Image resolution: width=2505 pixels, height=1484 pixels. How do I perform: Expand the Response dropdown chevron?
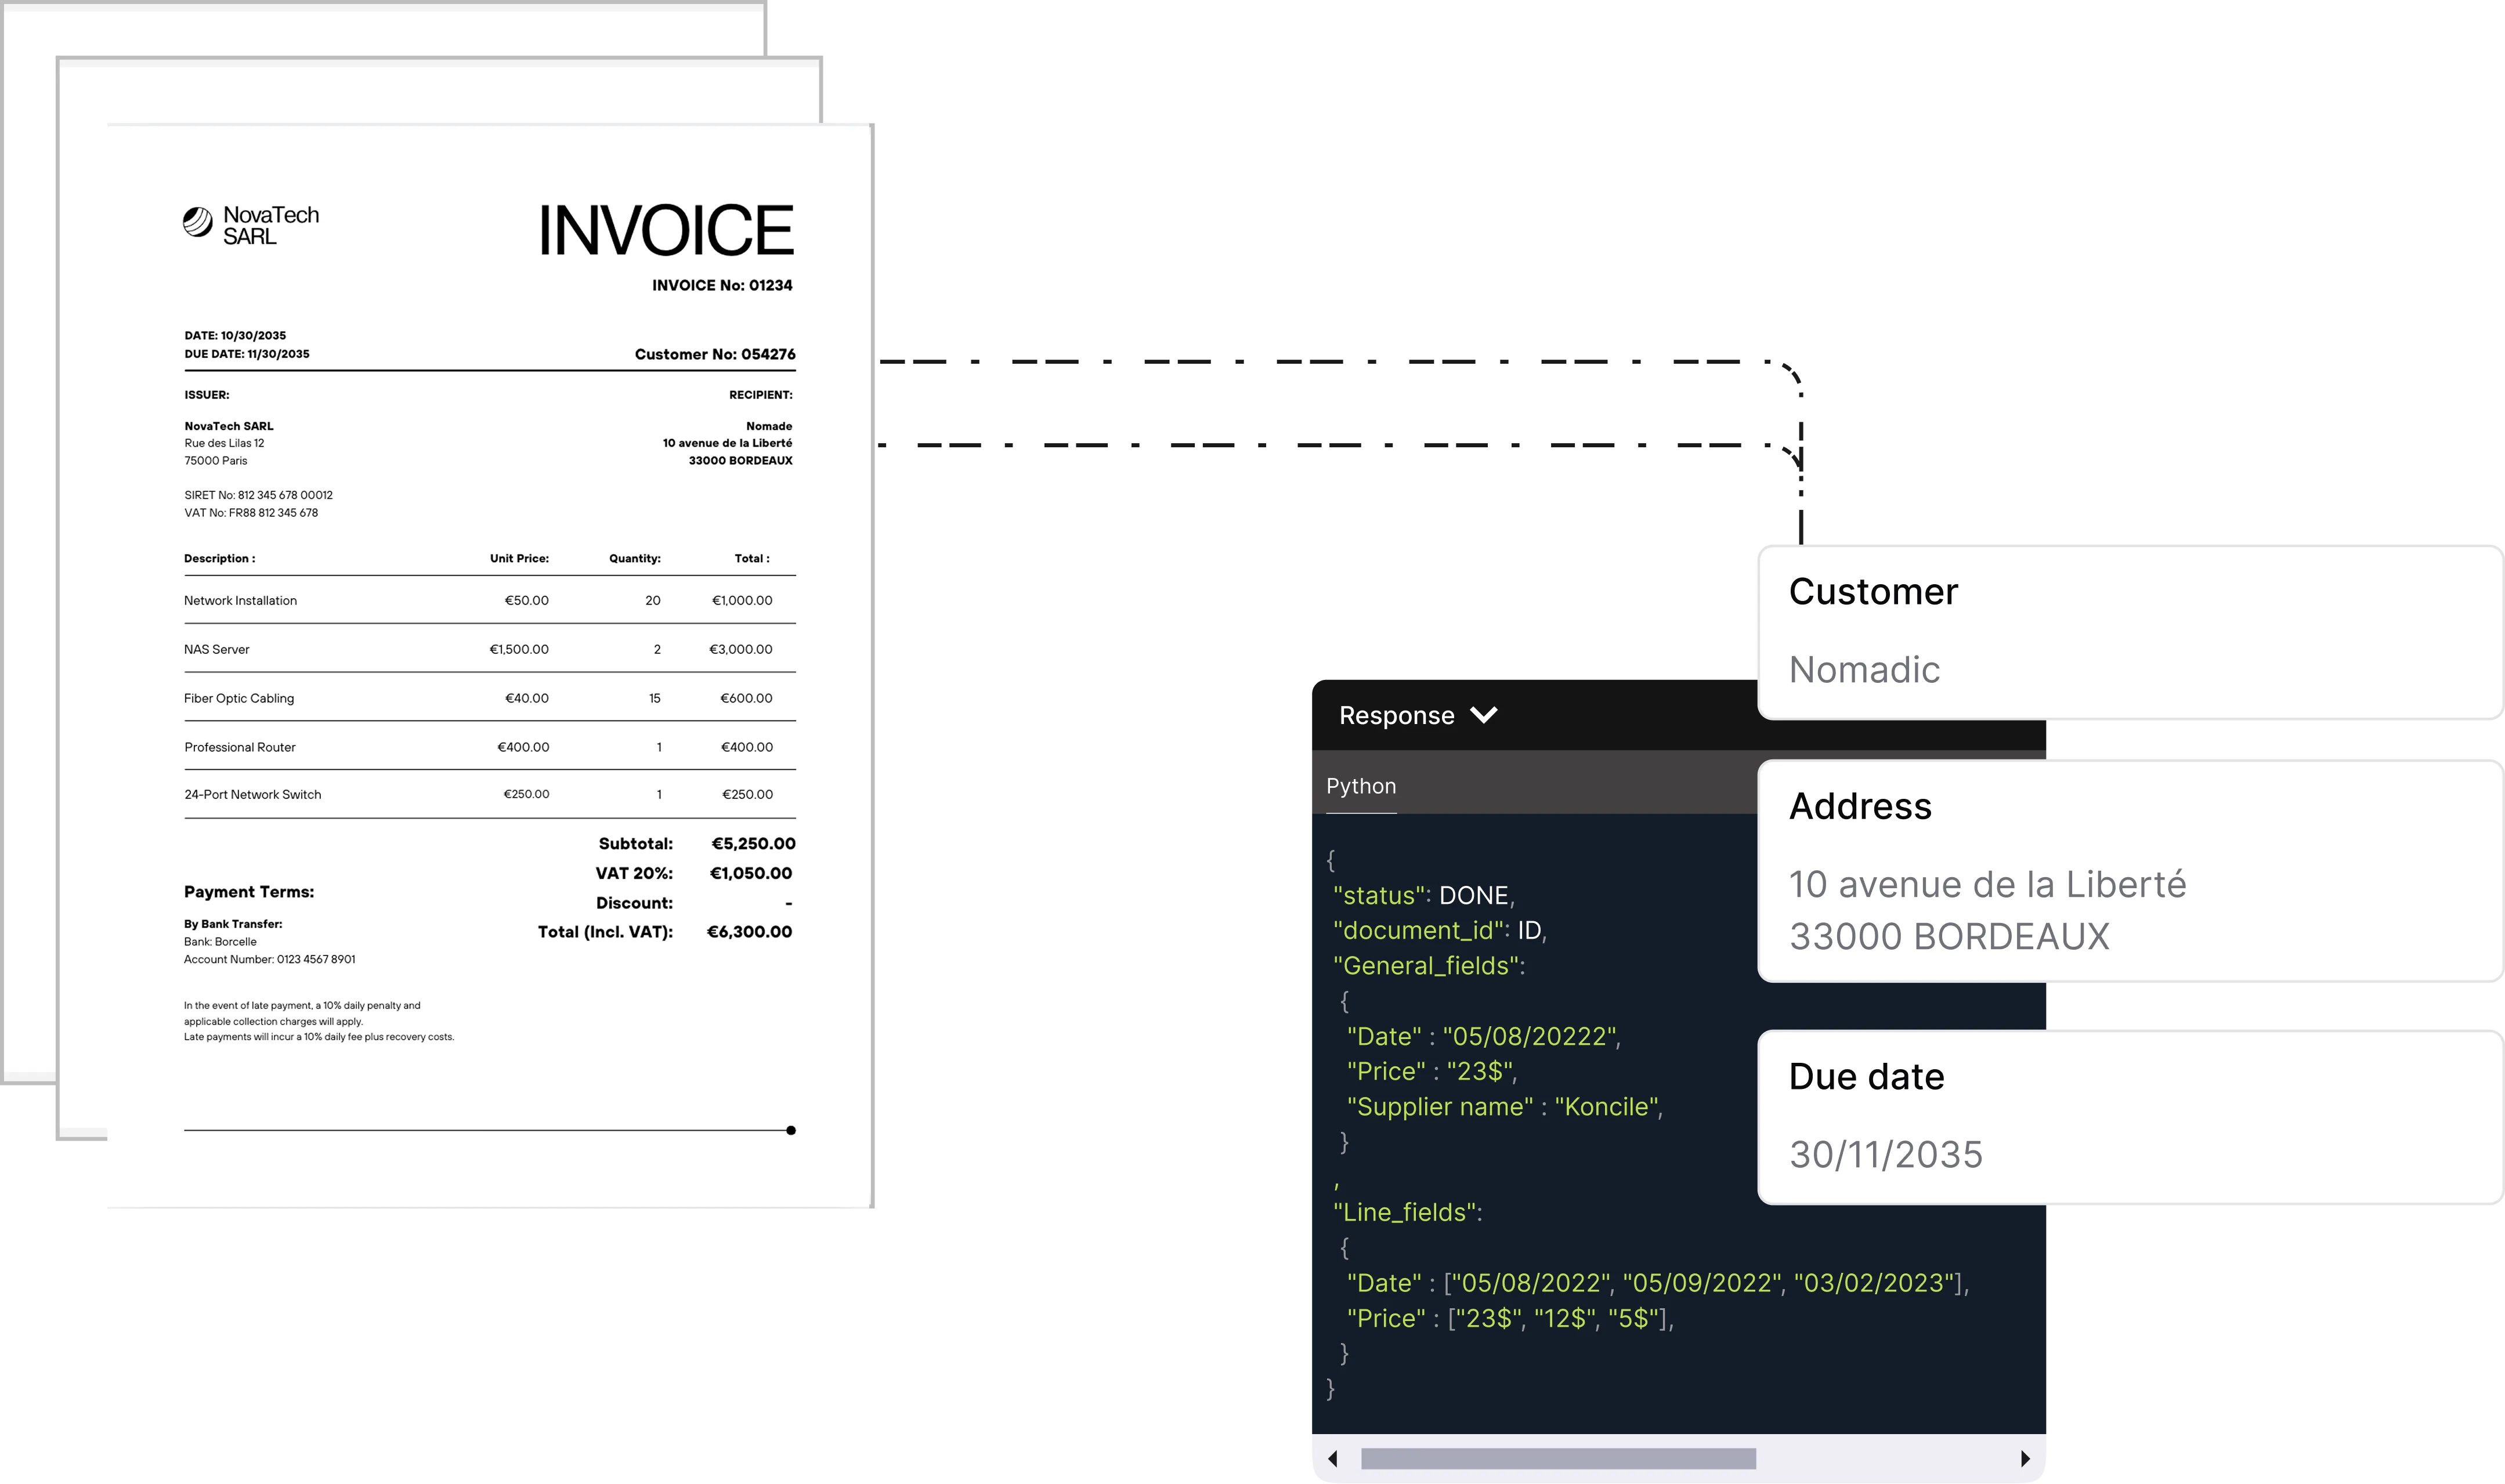point(1484,715)
